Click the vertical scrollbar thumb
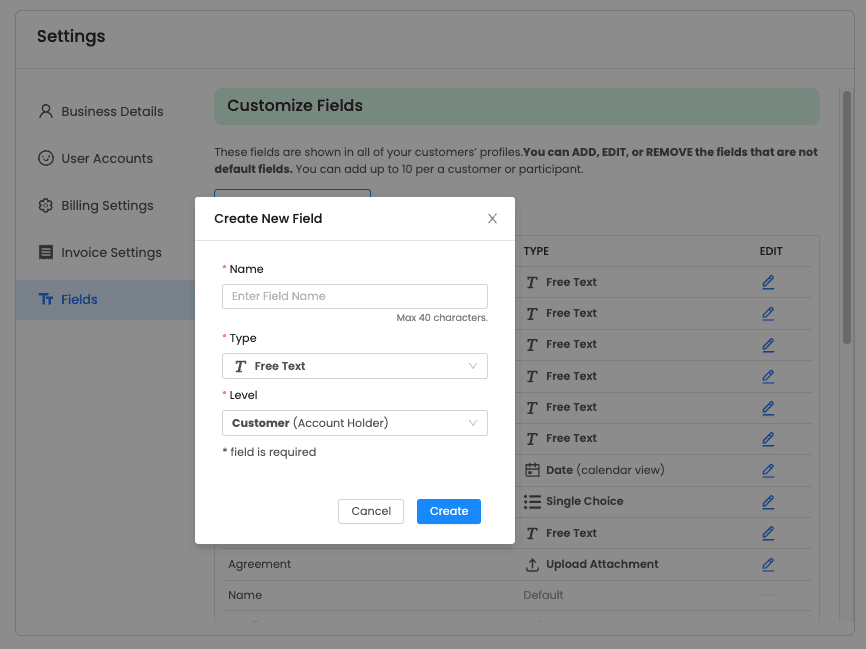The height and width of the screenshot is (649, 866). point(847,218)
